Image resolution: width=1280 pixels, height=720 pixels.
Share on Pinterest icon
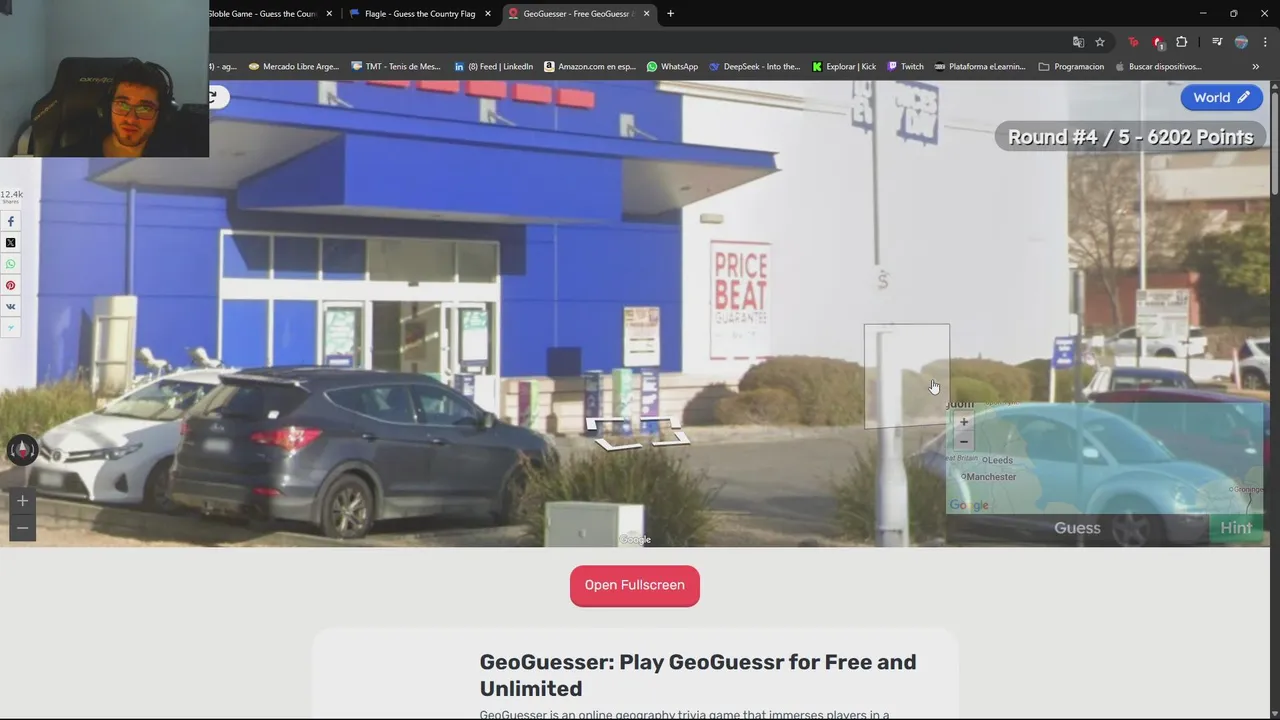pos(11,285)
